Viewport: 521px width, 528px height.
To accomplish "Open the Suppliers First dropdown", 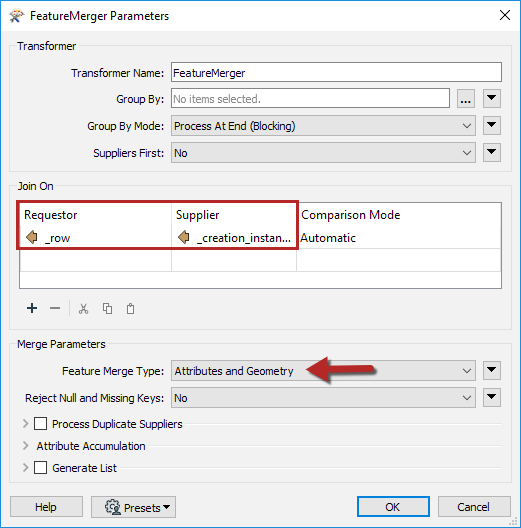I will pos(323,153).
